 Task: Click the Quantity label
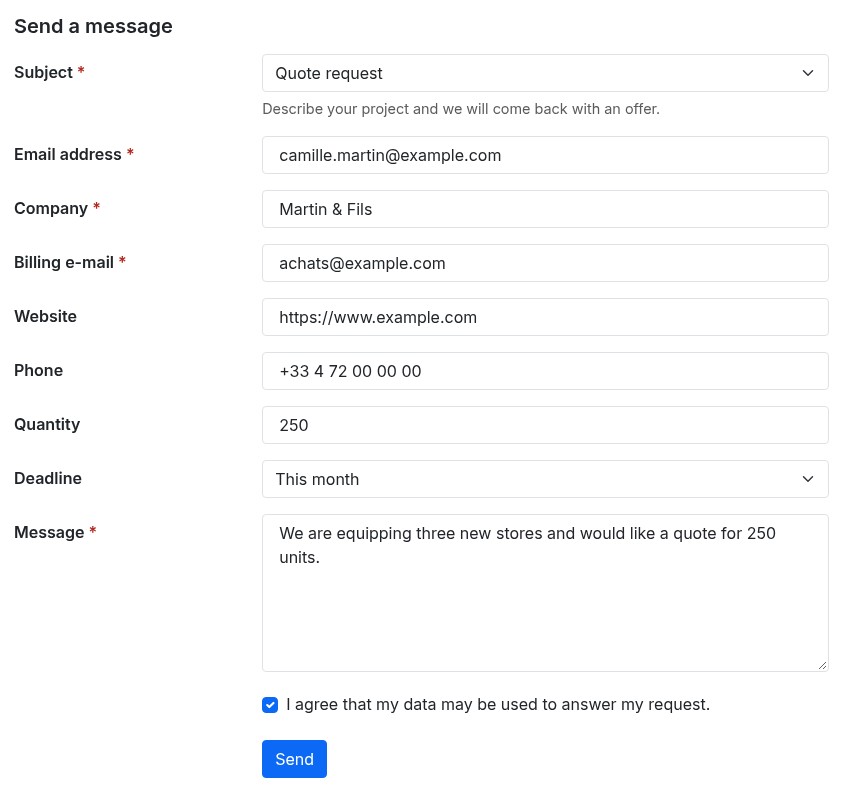[47, 424]
